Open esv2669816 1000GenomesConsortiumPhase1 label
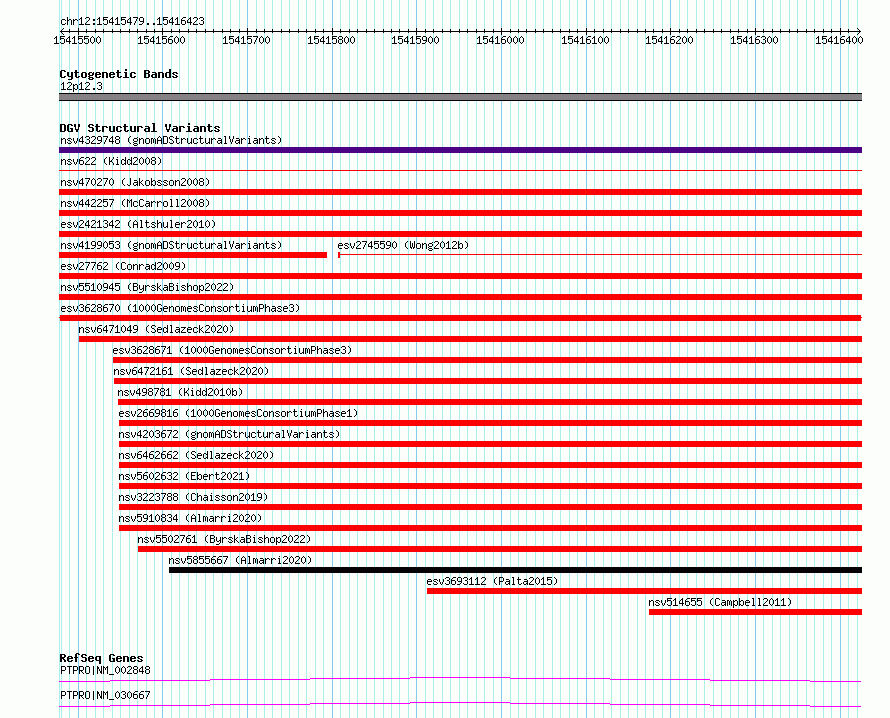Viewport: 890px width, 718px height. (x=238, y=413)
